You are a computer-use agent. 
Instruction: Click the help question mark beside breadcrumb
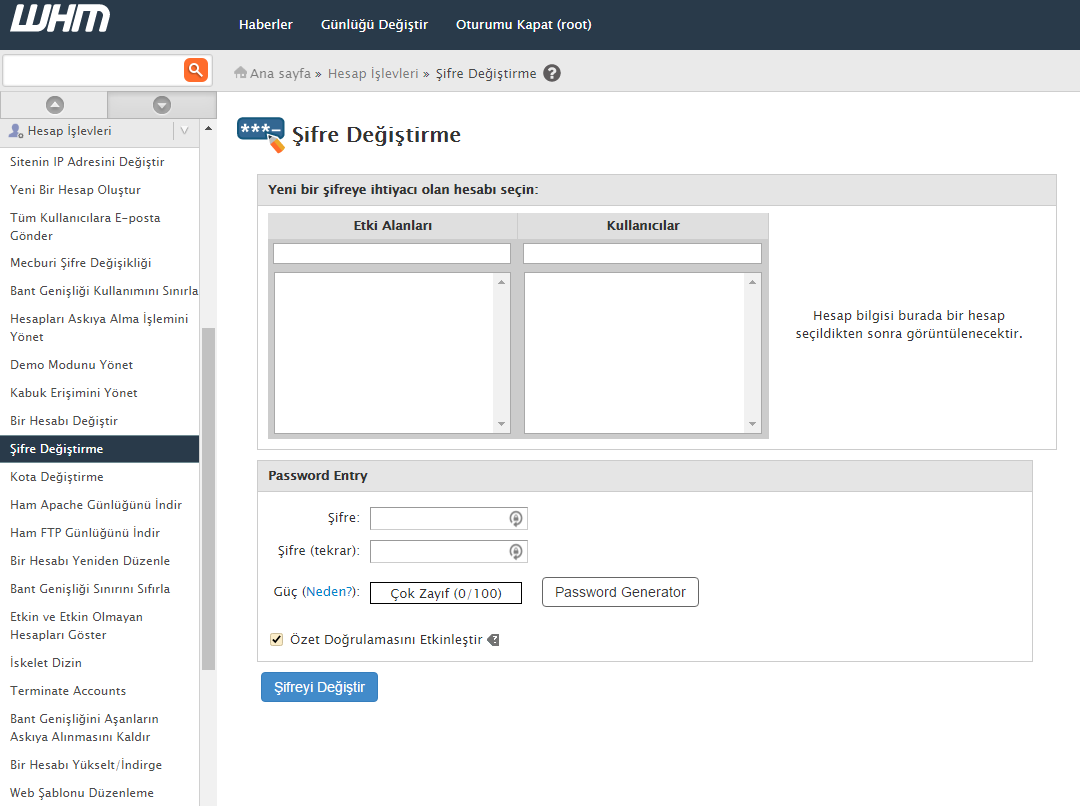[x=552, y=73]
